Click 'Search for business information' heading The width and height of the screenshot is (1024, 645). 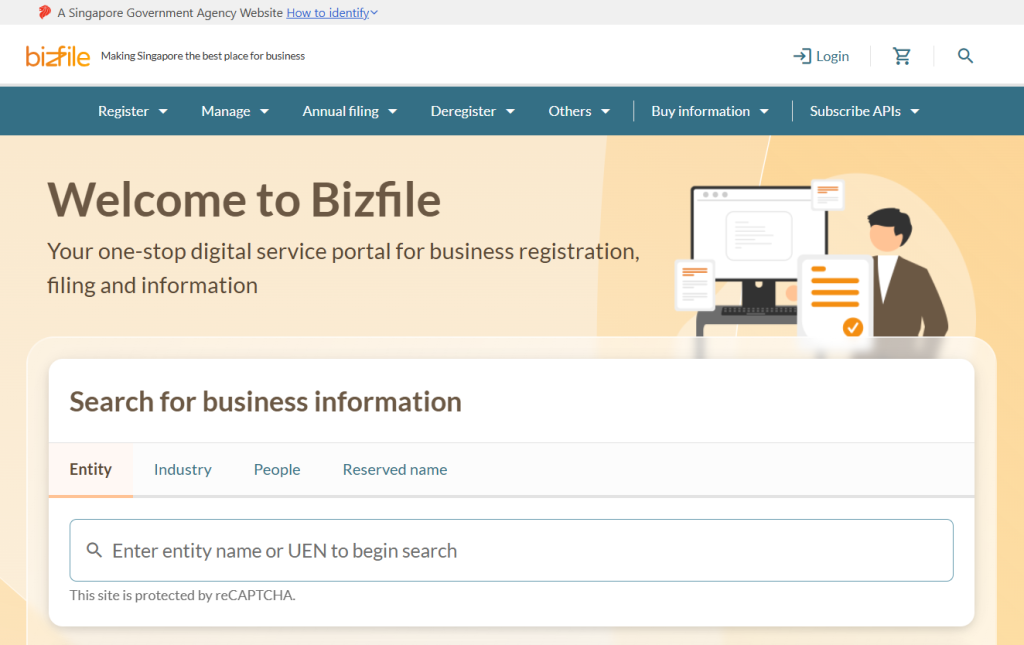point(266,401)
